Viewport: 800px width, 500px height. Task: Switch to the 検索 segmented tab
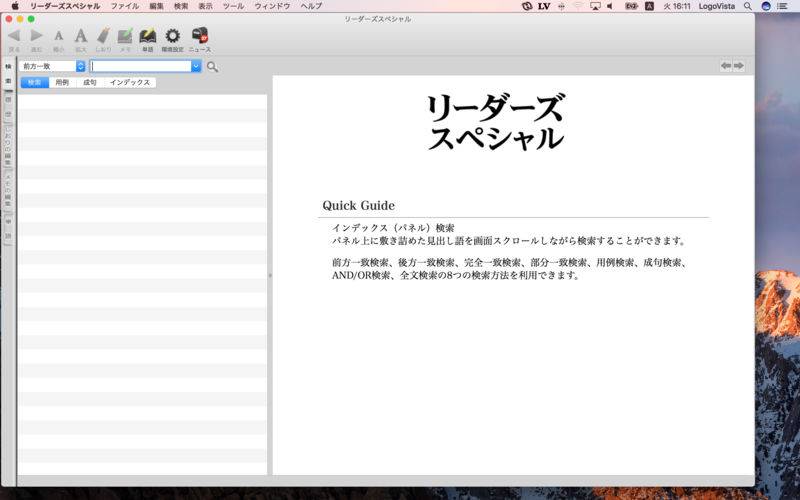pyautogui.click(x=34, y=83)
